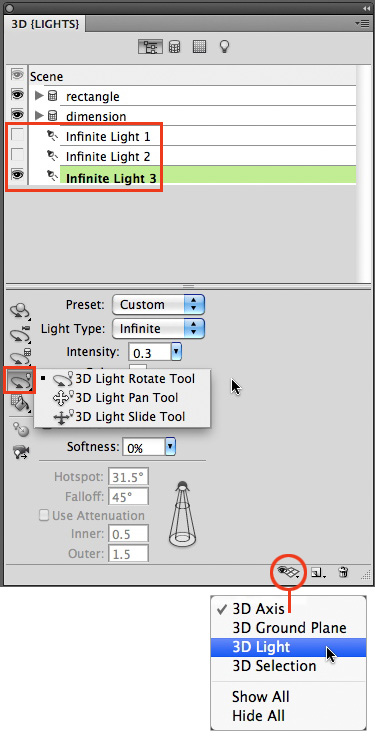Click the Filter by Meshes icon

tap(175, 47)
